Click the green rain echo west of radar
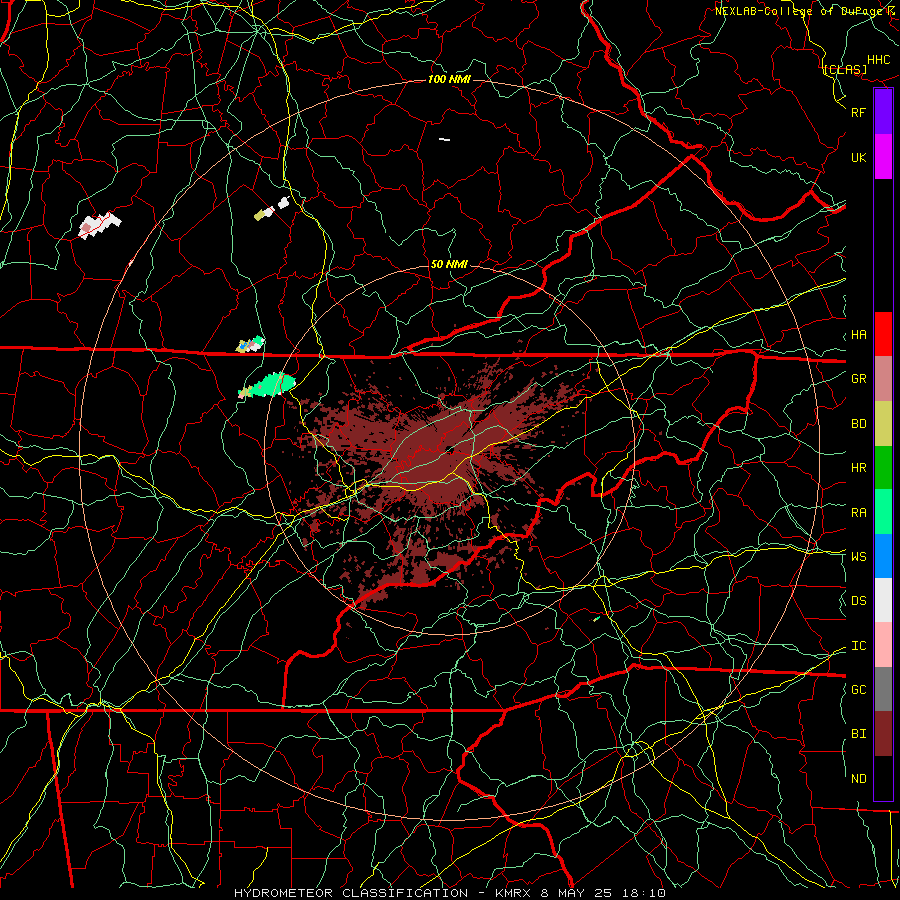The width and height of the screenshot is (900, 900). [x=267, y=385]
